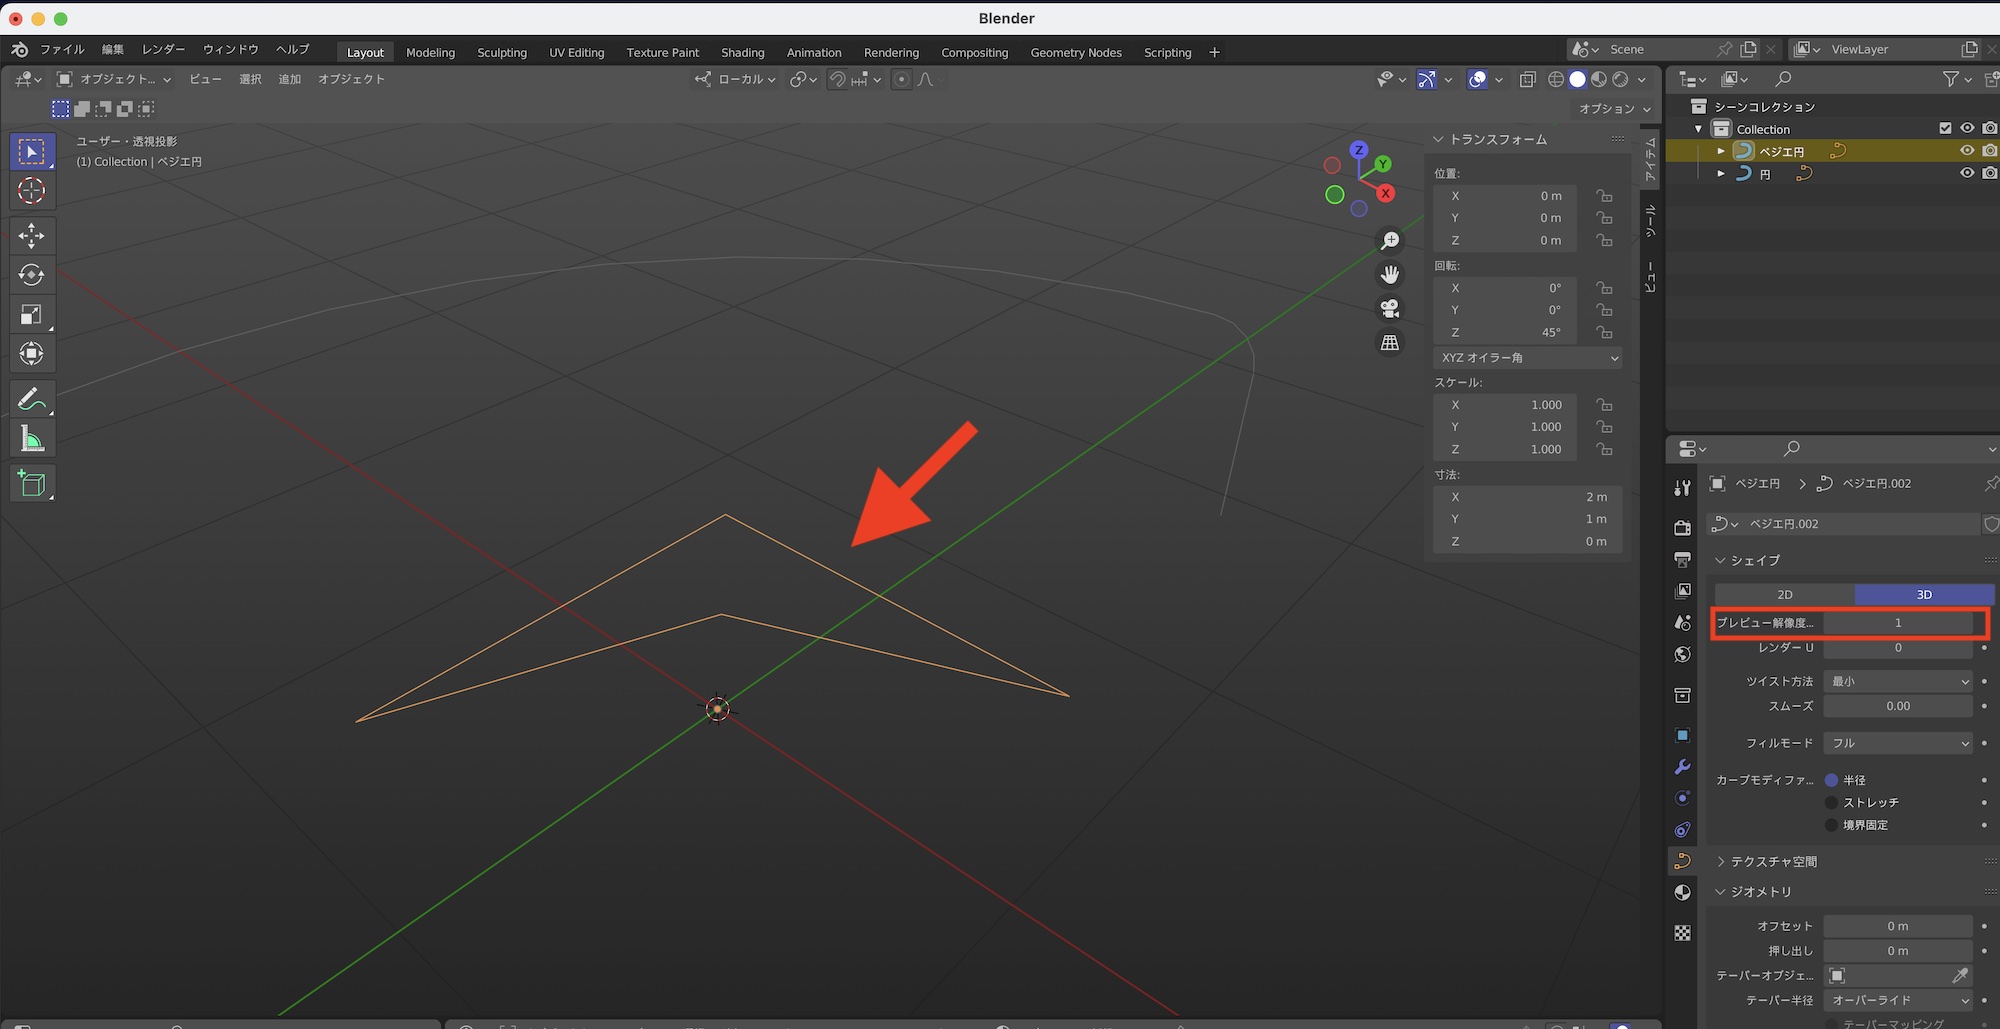Select the Measure tool
Viewport: 2000px width, 1029px height.
(x=31, y=440)
